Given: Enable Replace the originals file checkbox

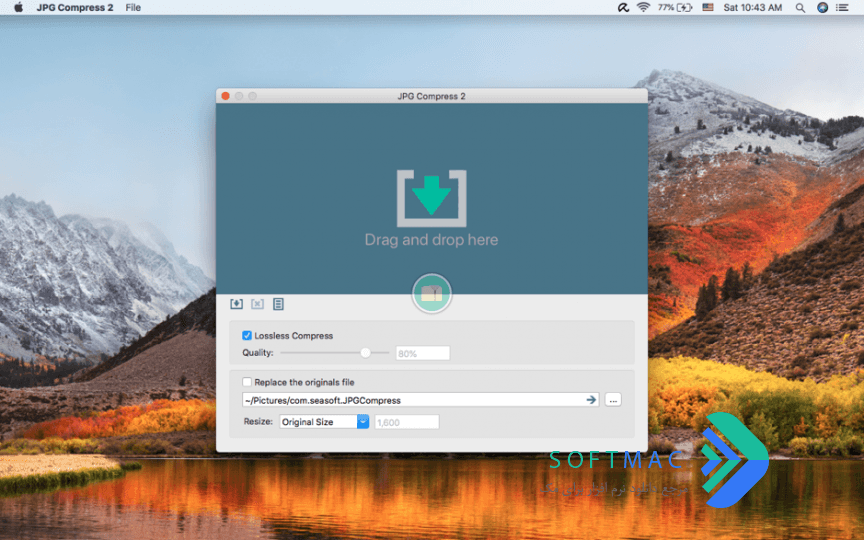Looking at the screenshot, I should (x=247, y=382).
